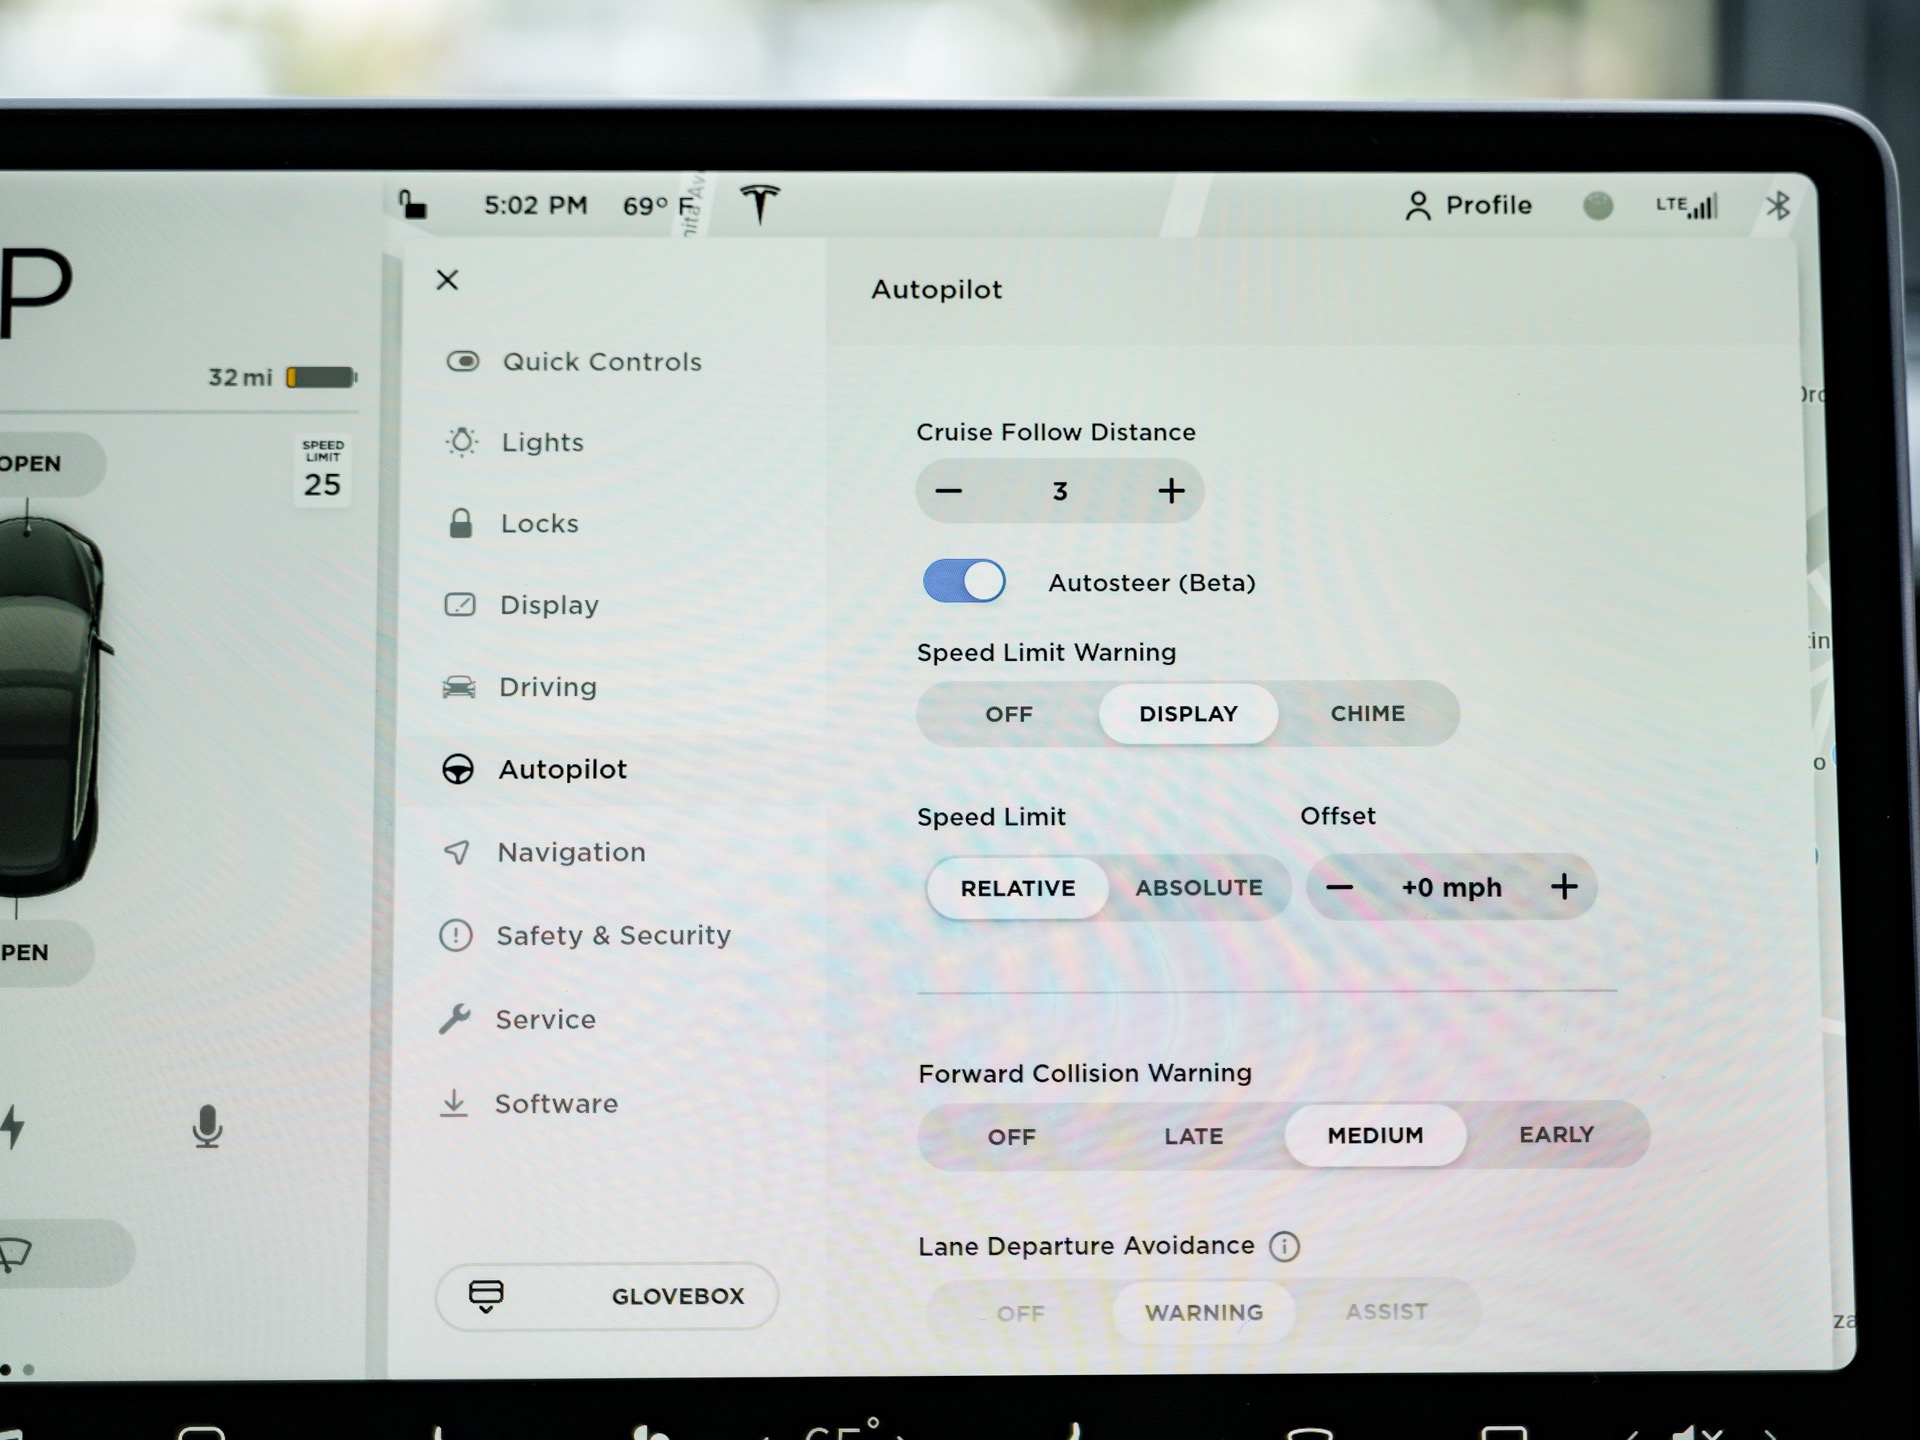
Task: Set Speed Limit Warning to CHIME
Action: point(1367,714)
